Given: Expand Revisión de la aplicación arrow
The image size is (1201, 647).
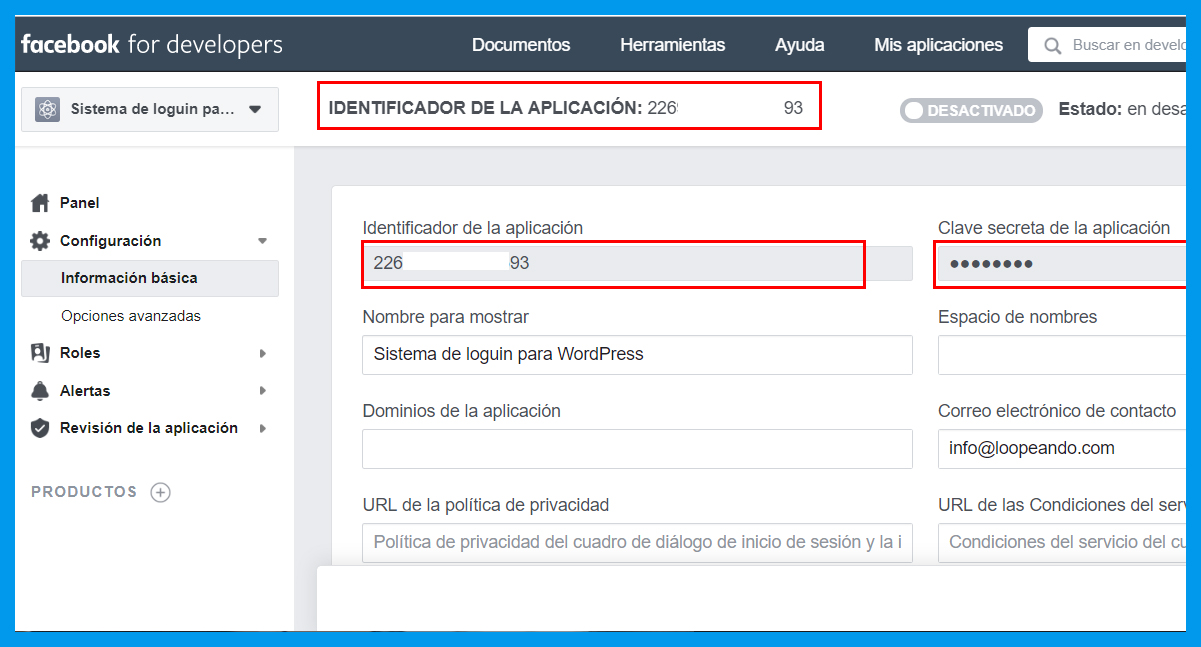Looking at the screenshot, I should 263,428.
